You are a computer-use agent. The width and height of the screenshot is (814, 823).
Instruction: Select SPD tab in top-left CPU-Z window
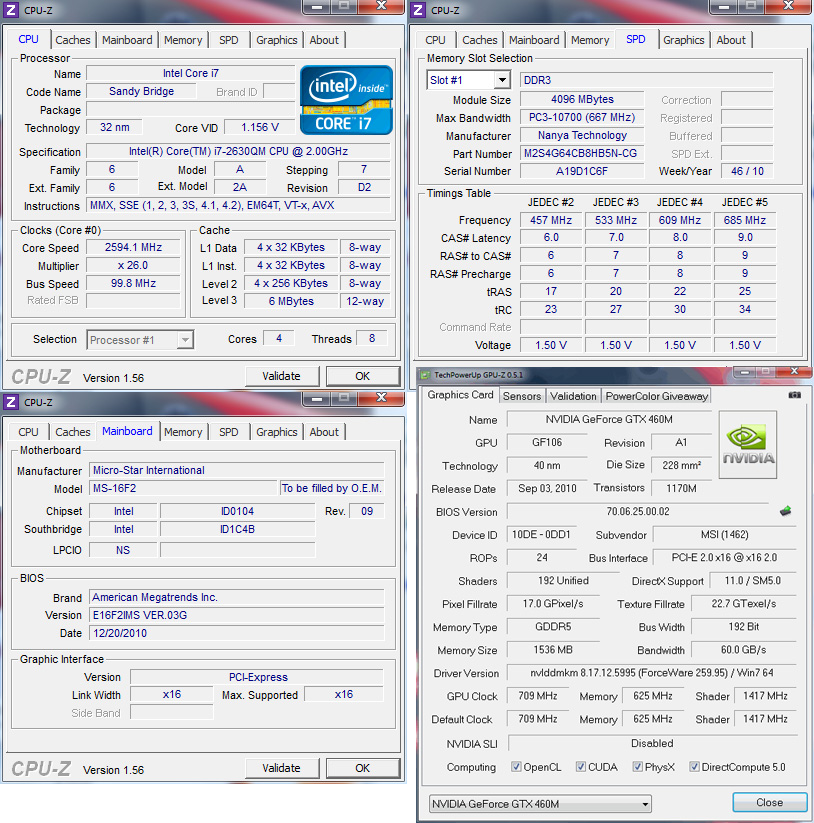coord(228,40)
